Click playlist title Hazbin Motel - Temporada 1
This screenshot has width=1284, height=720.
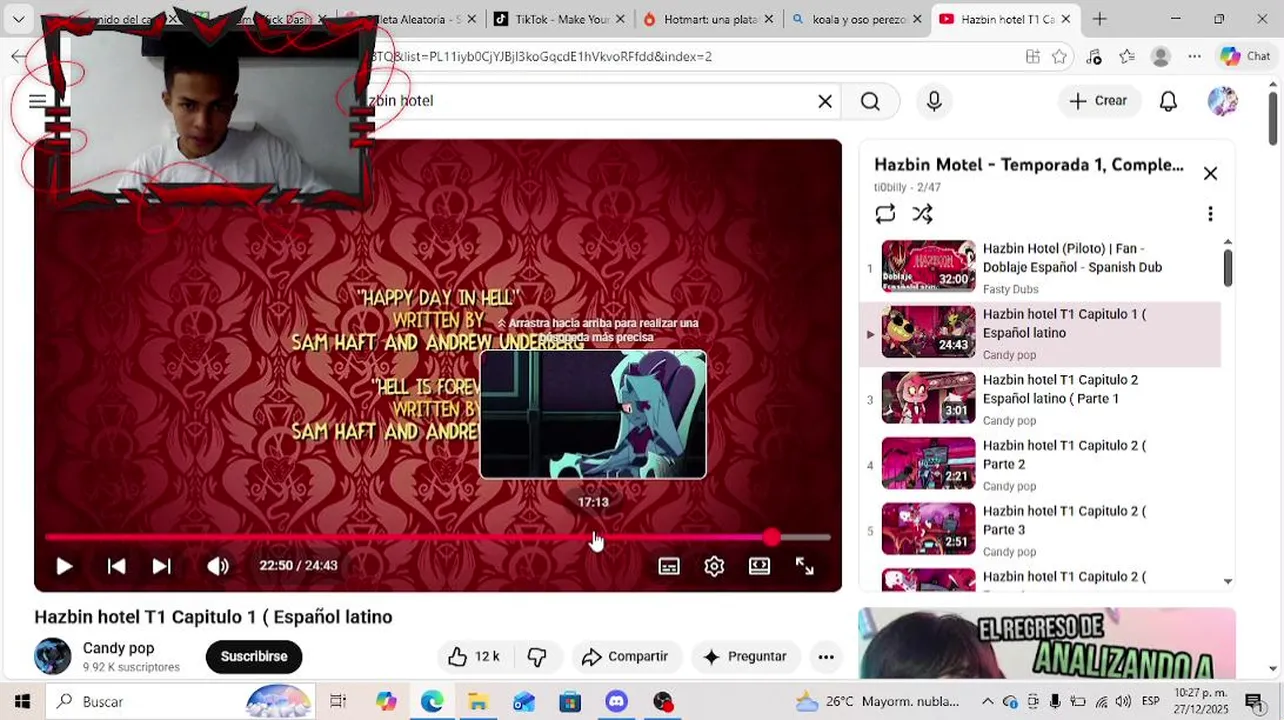pyautogui.click(x=1029, y=165)
